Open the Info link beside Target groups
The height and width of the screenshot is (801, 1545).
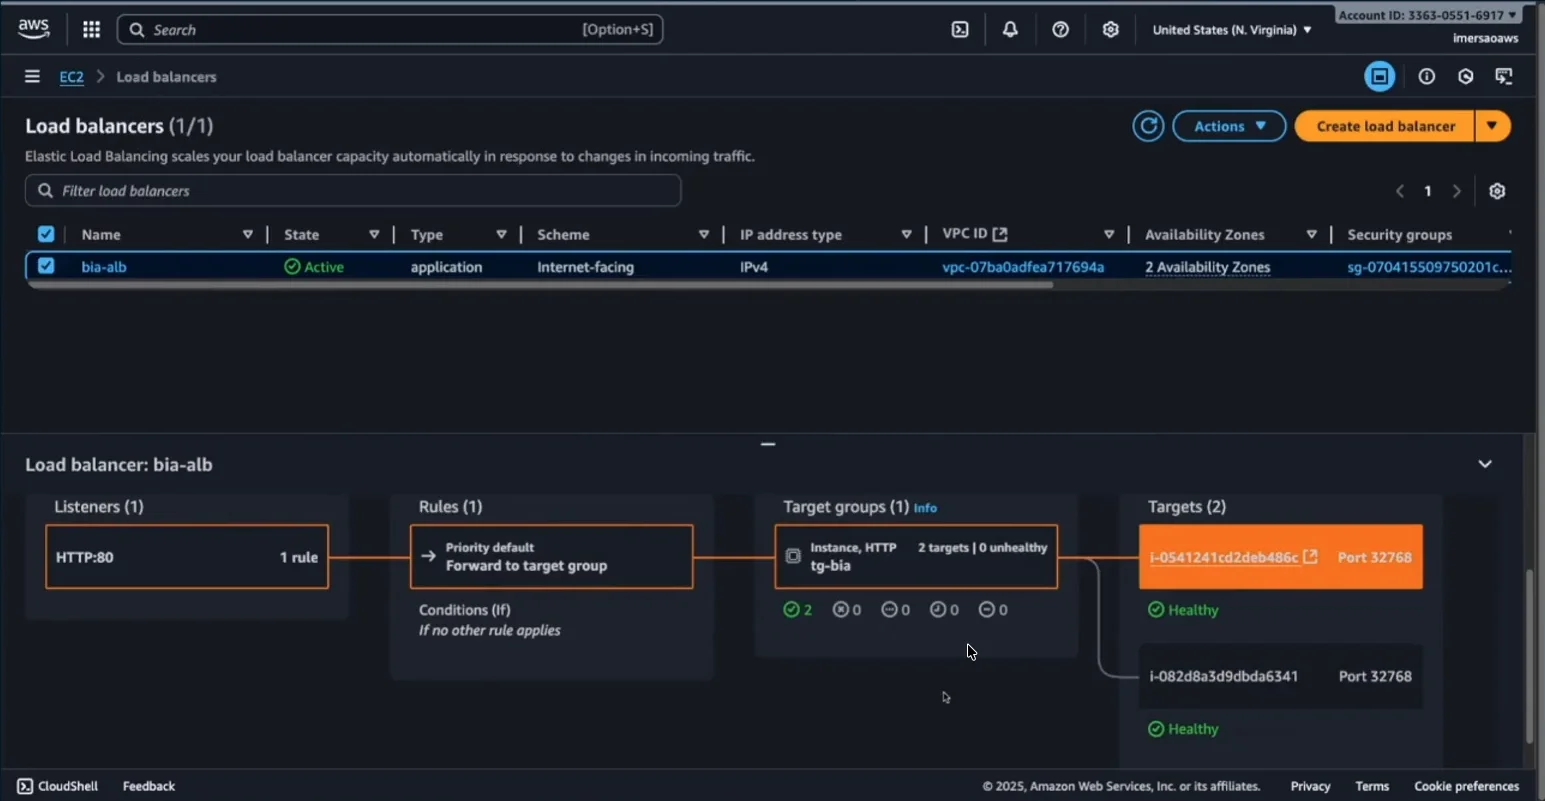925,508
